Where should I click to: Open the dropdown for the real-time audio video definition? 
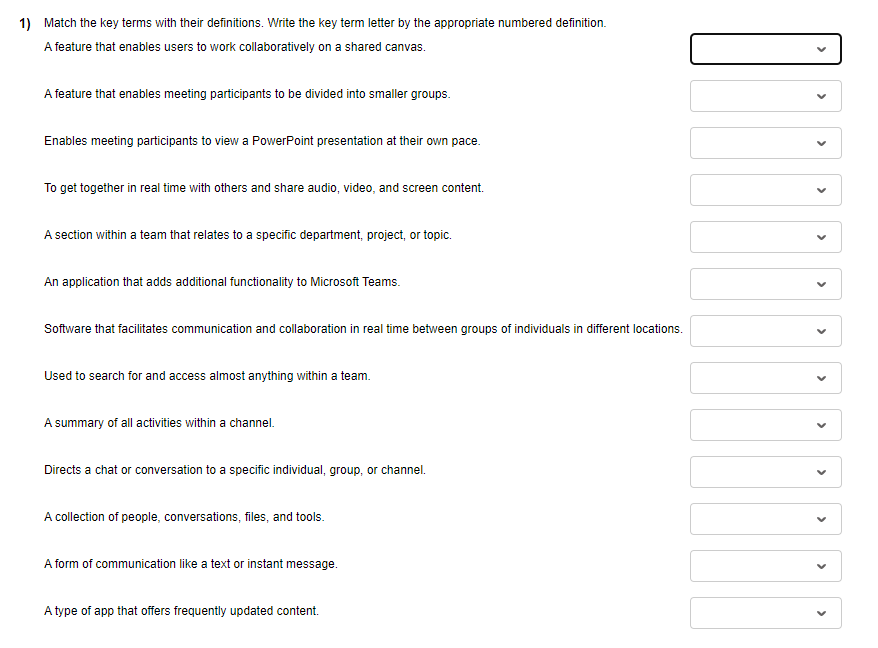pos(765,189)
